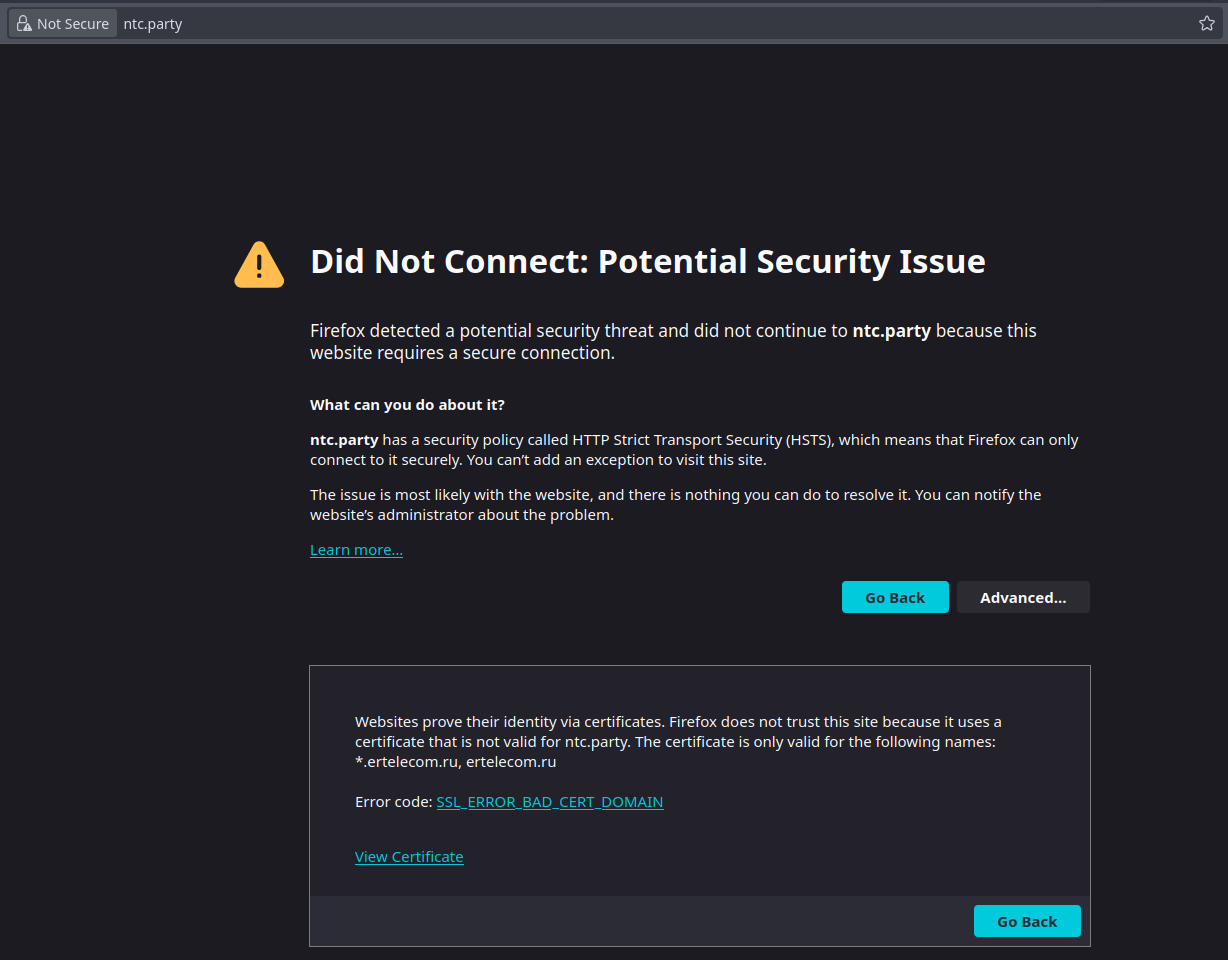Click the "Error code:" label text
Image resolution: width=1228 pixels, height=960 pixels.
click(394, 802)
